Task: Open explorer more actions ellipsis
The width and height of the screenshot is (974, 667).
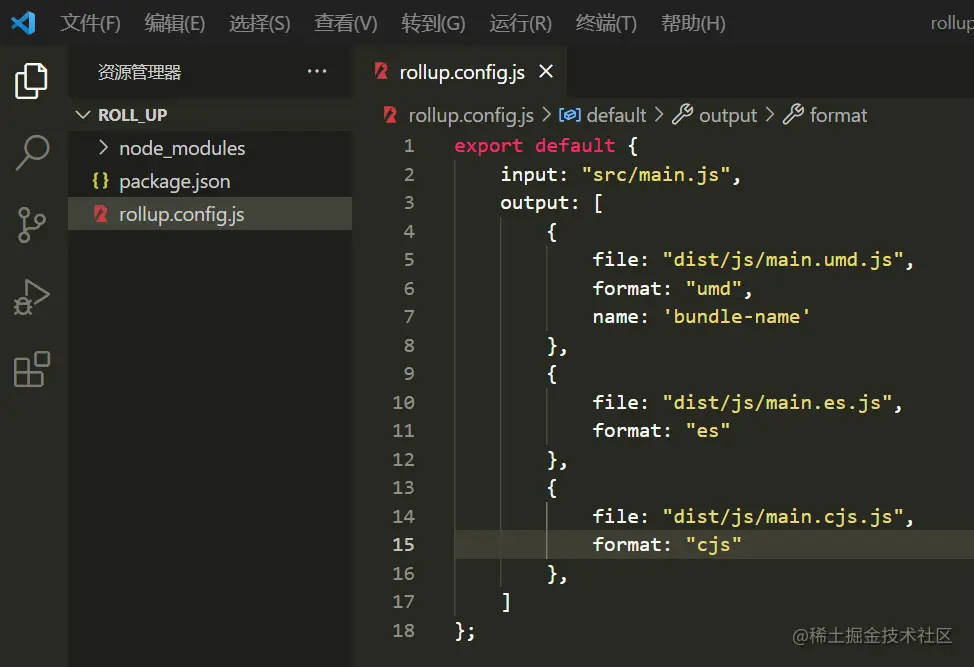Action: pyautogui.click(x=317, y=71)
